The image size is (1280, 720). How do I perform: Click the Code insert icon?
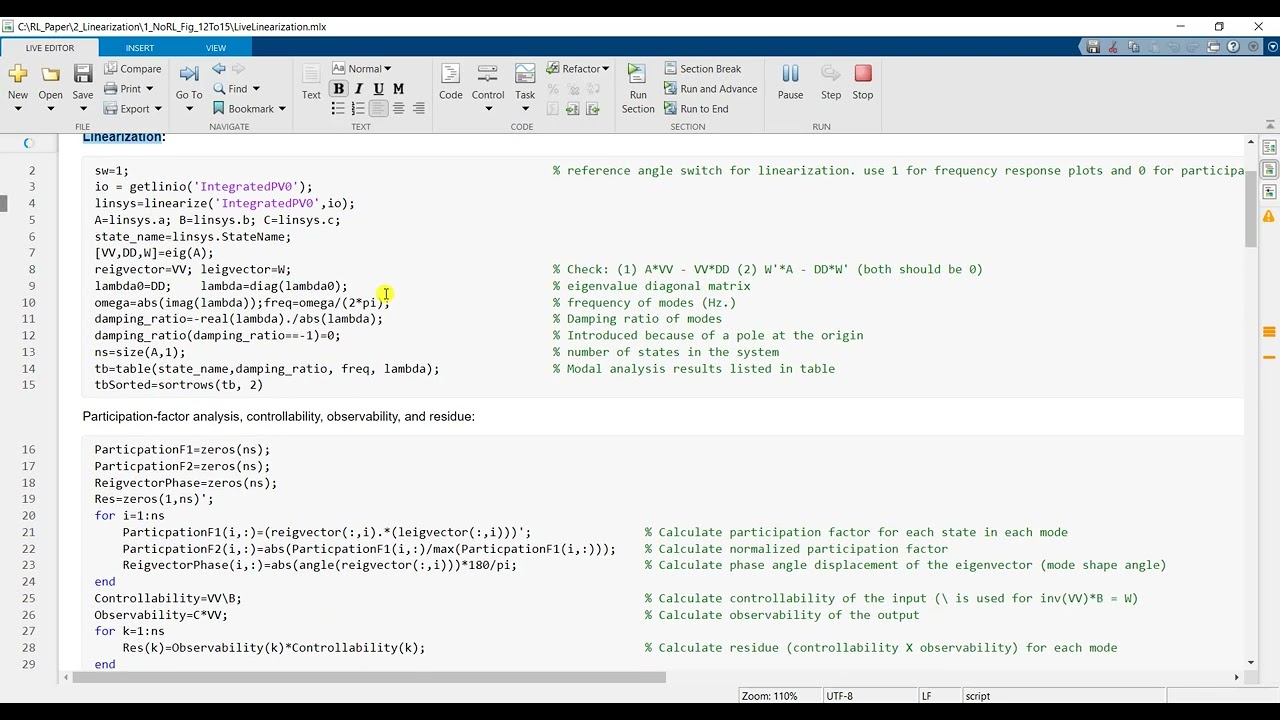[x=451, y=74]
